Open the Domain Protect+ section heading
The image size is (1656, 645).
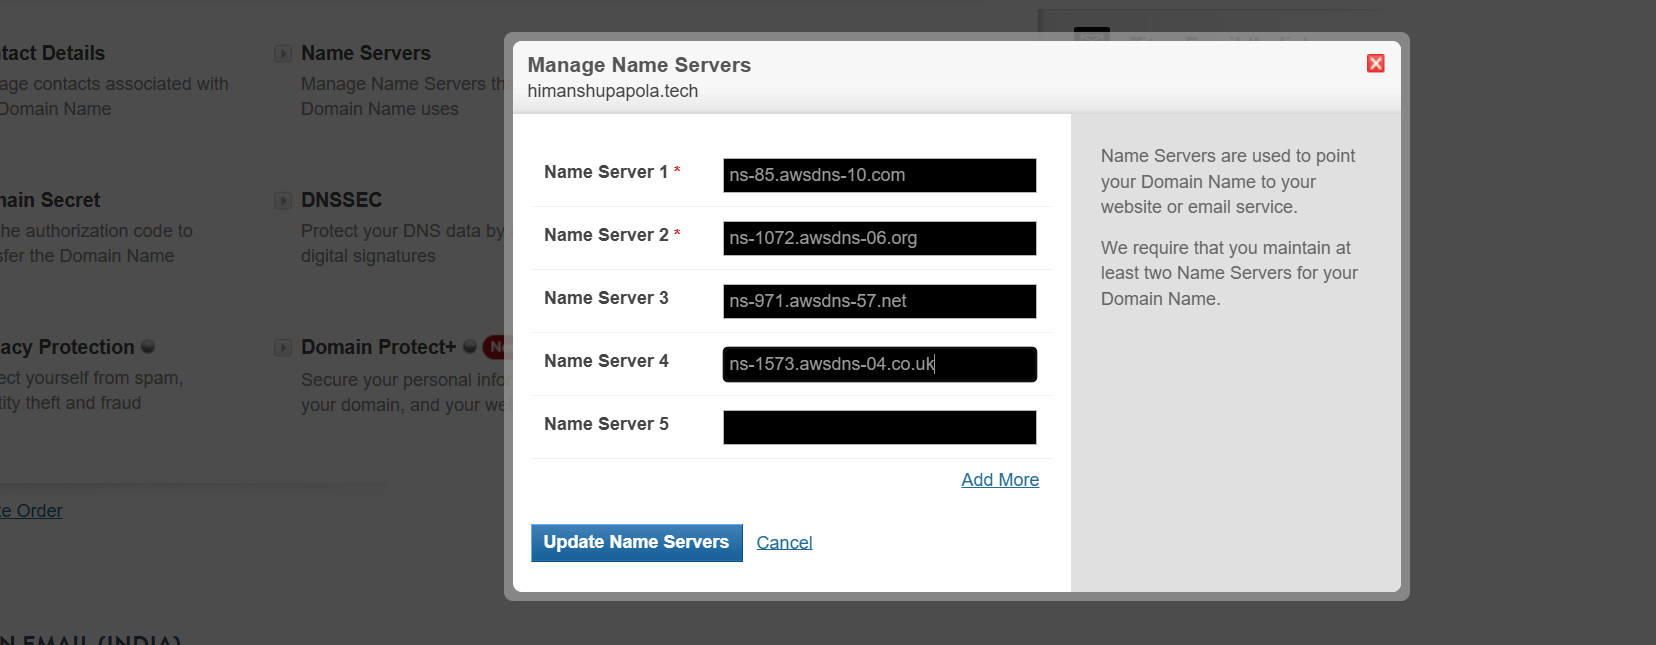378,348
